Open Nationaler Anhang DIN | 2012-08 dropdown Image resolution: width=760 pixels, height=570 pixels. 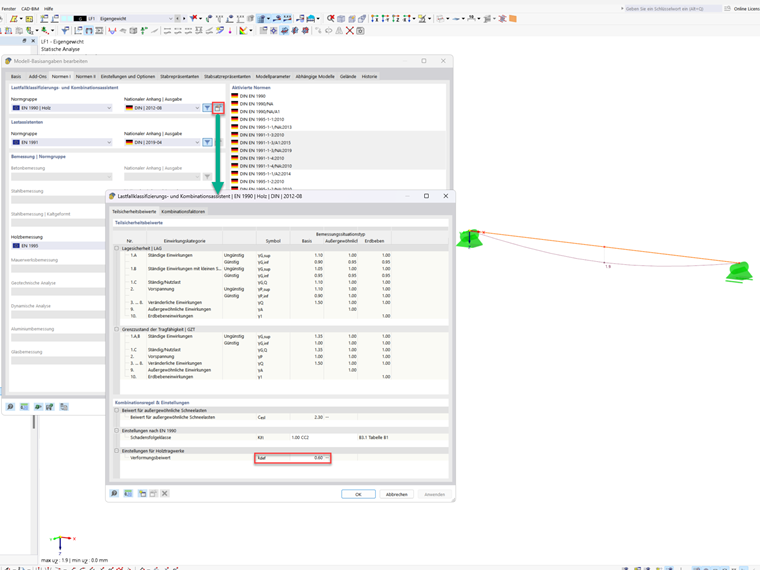tap(162, 108)
